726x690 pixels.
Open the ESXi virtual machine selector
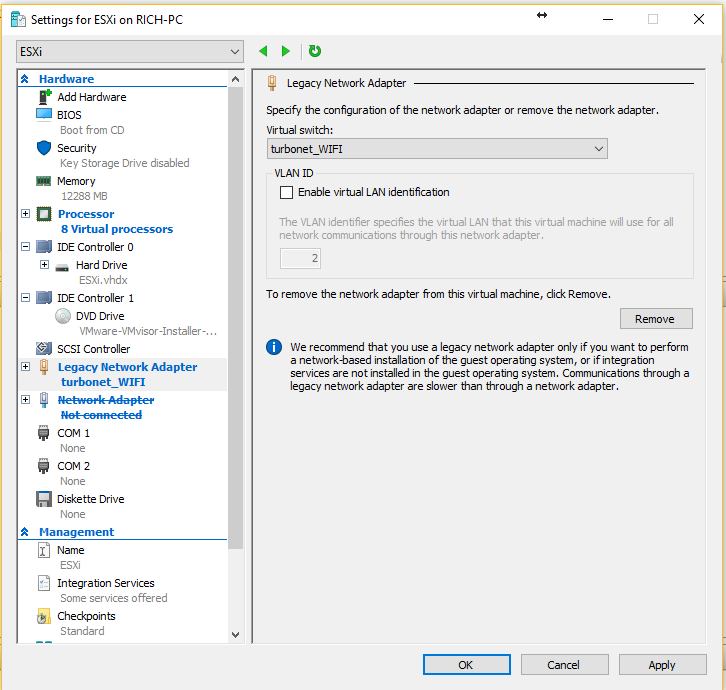tap(130, 51)
